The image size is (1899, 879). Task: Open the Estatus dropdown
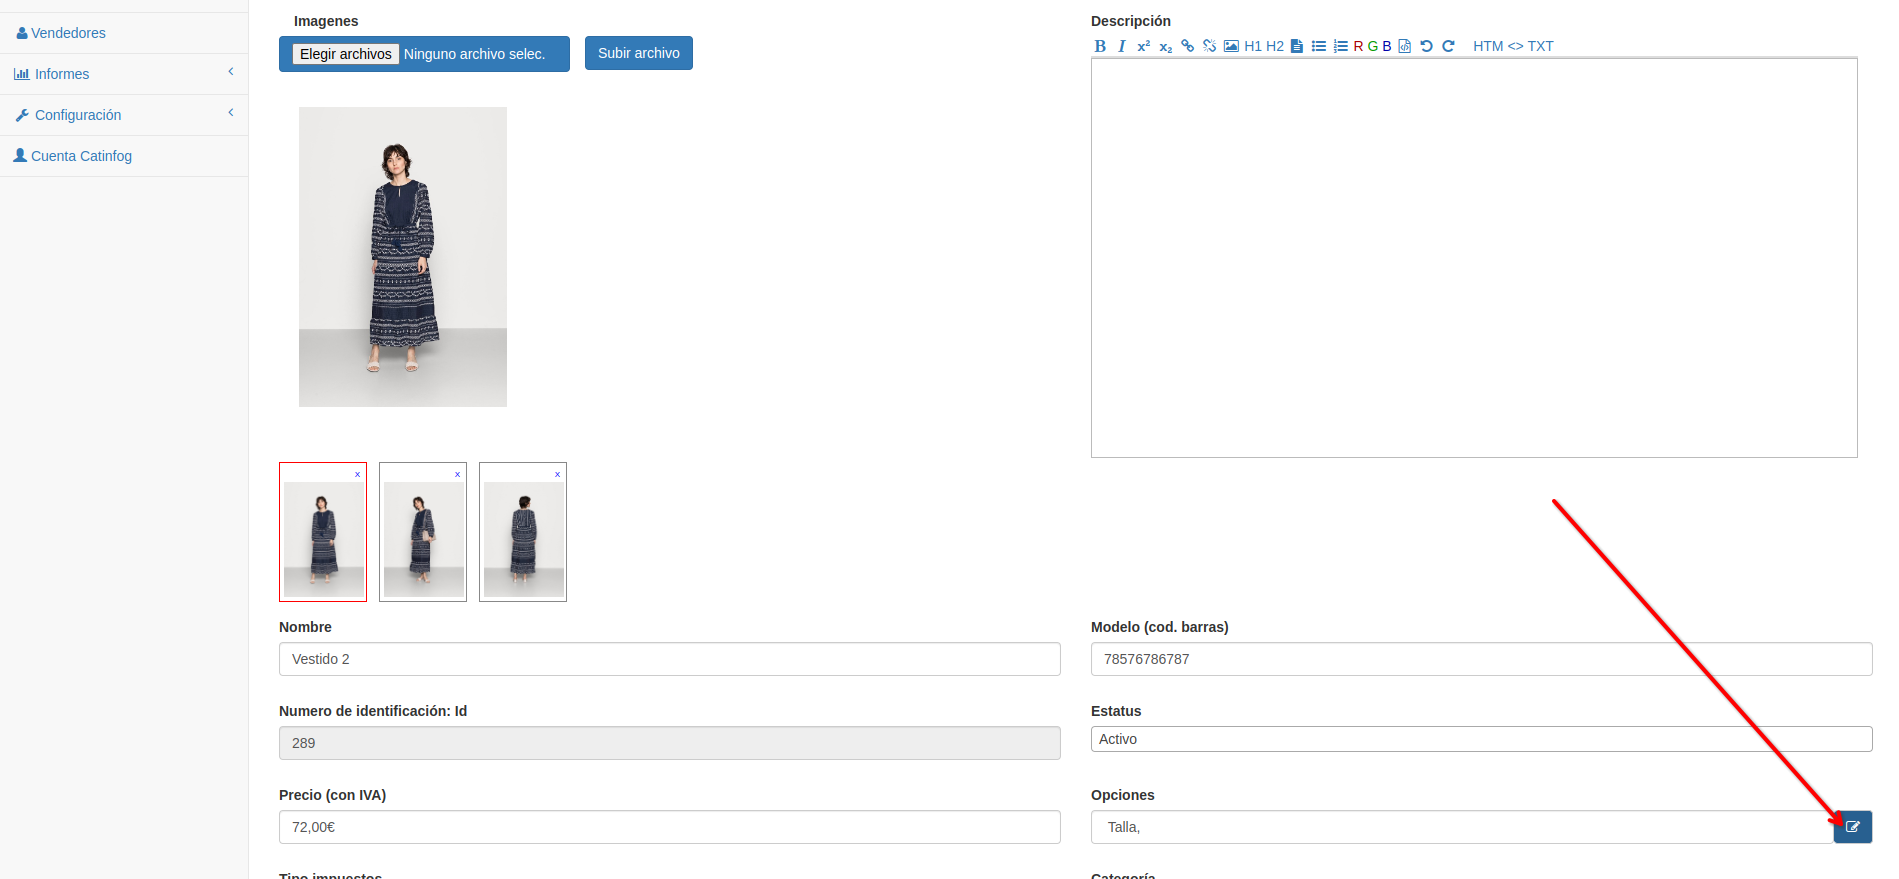coord(1480,739)
